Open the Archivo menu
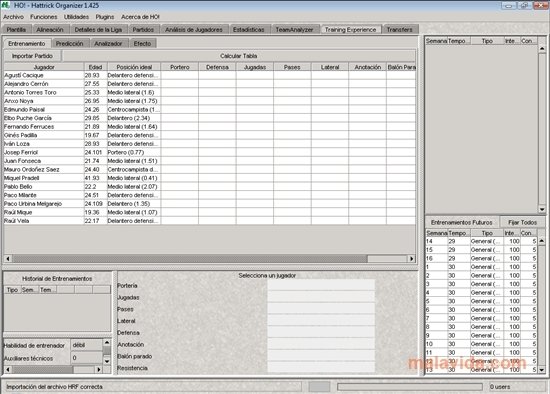This screenshot has width=550, height=394. (13, 17)
